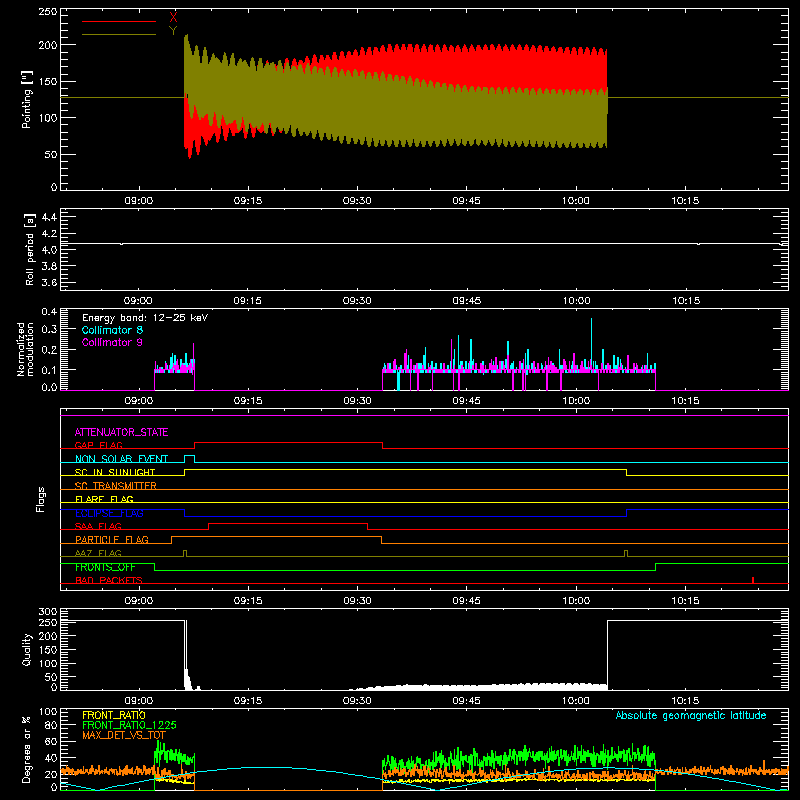Screen dimensions: 800x800
Task: Select the olive Y legend label
Action: (173, 31)
